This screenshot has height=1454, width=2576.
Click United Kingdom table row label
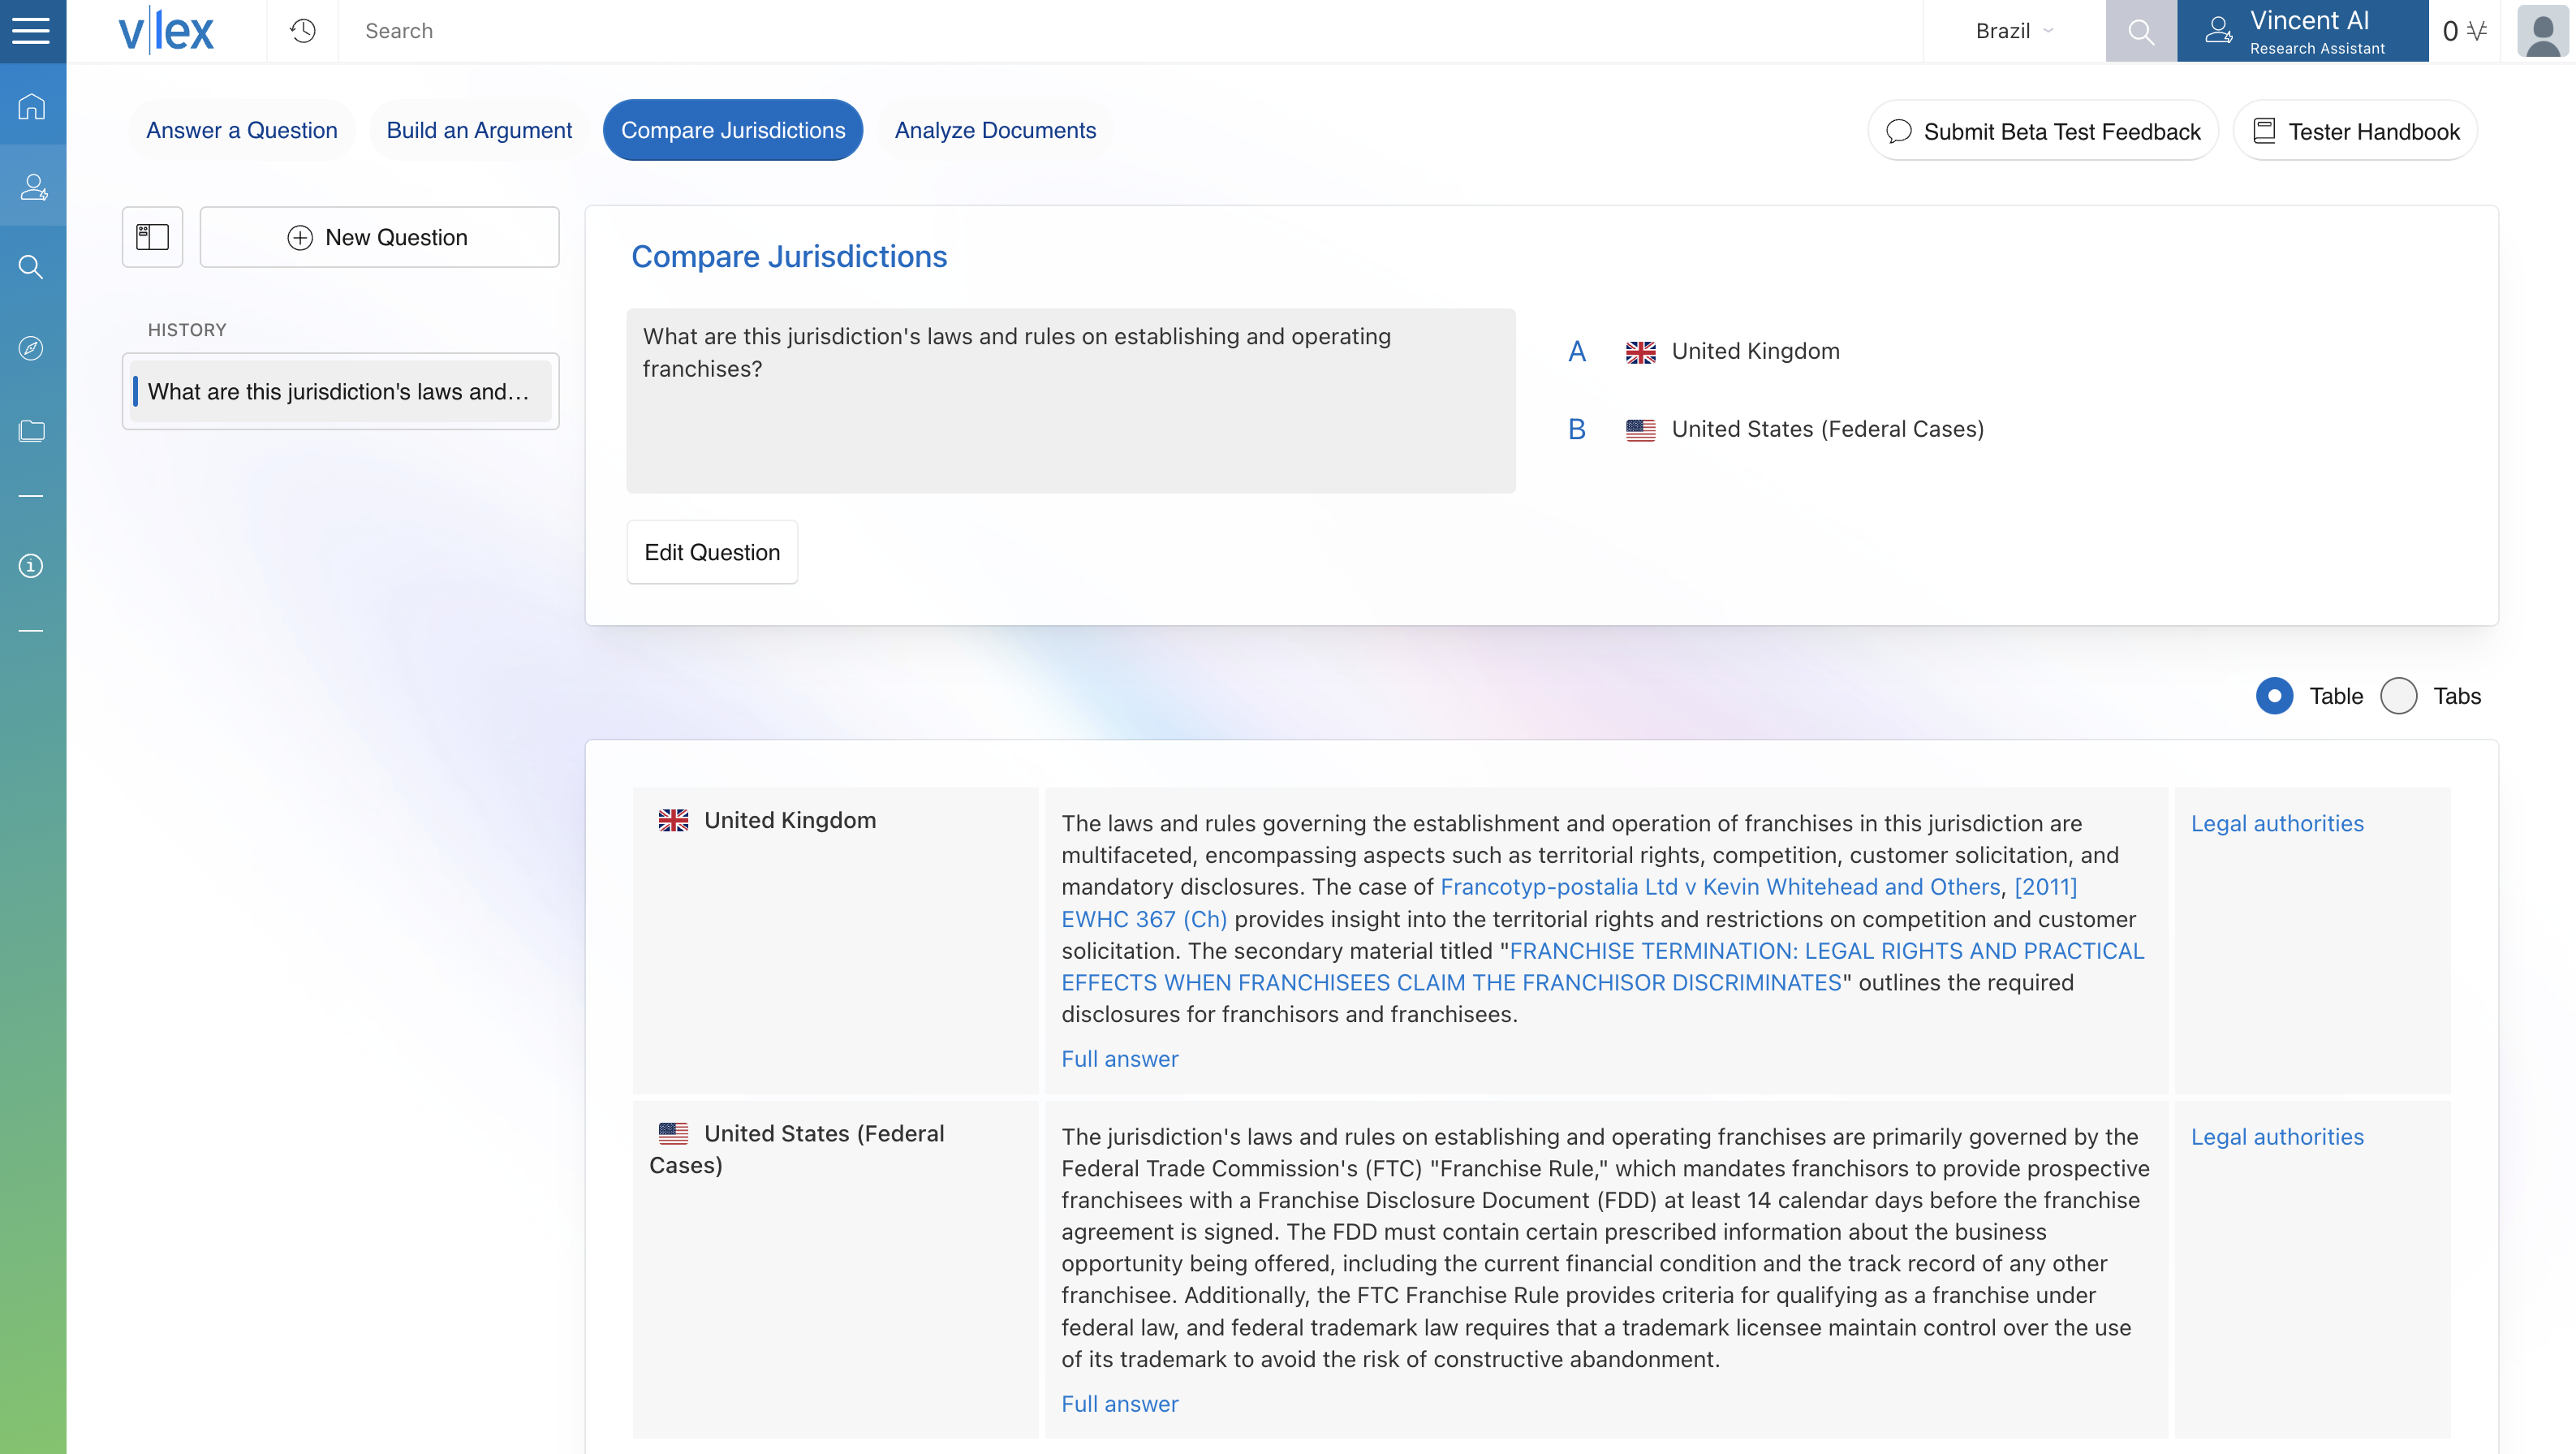click(789, 820)
